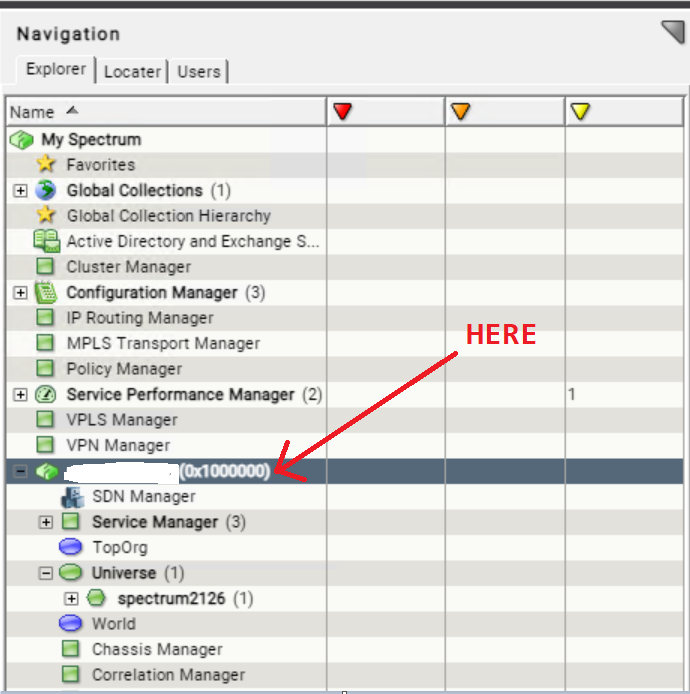Click the Configuration Manager icon
This screenshot has width=690, height=694.
coord(46,293)
